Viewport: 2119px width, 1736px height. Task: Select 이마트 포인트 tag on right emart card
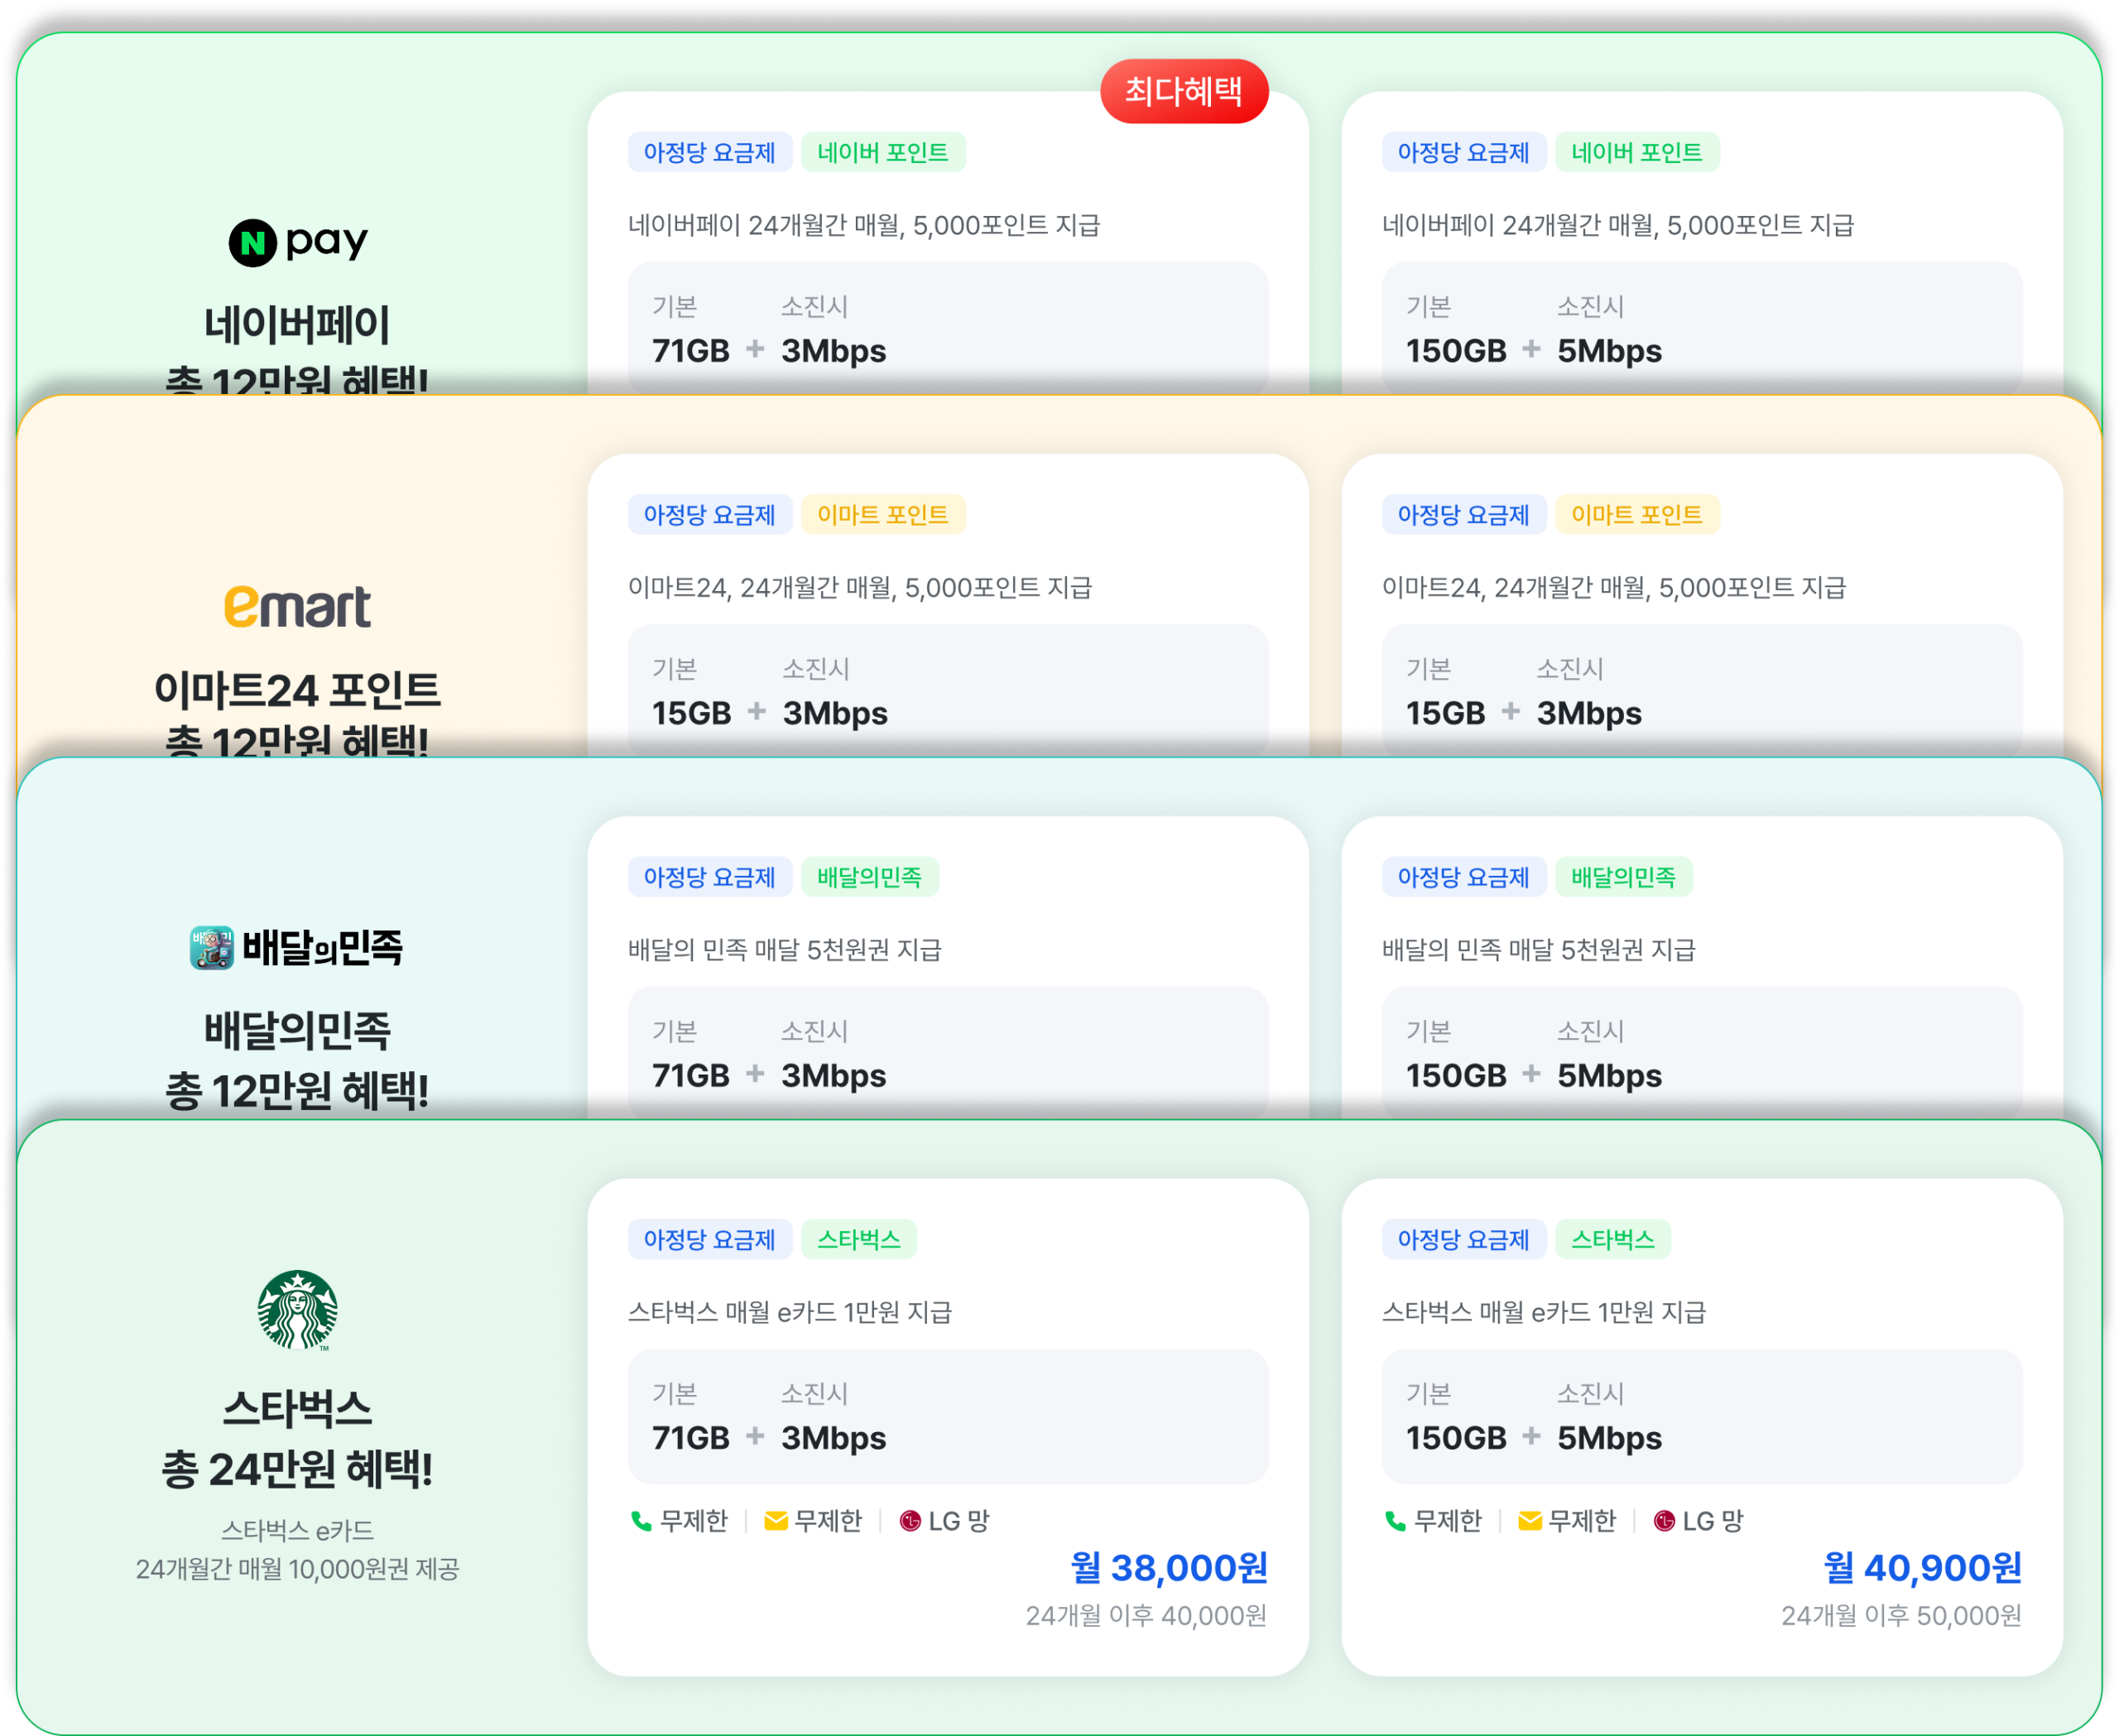(1637, 514)
